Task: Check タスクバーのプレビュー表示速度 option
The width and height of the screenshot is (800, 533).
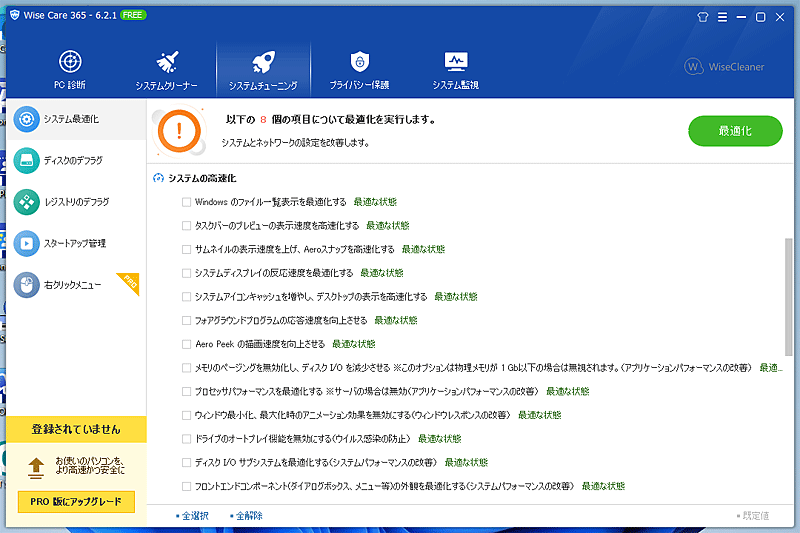Action: tap(186, 225)
